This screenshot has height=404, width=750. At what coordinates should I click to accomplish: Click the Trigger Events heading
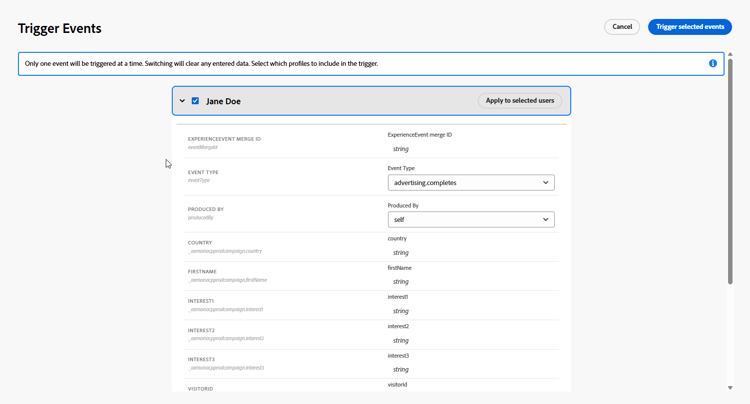click(x=60, y=29)
